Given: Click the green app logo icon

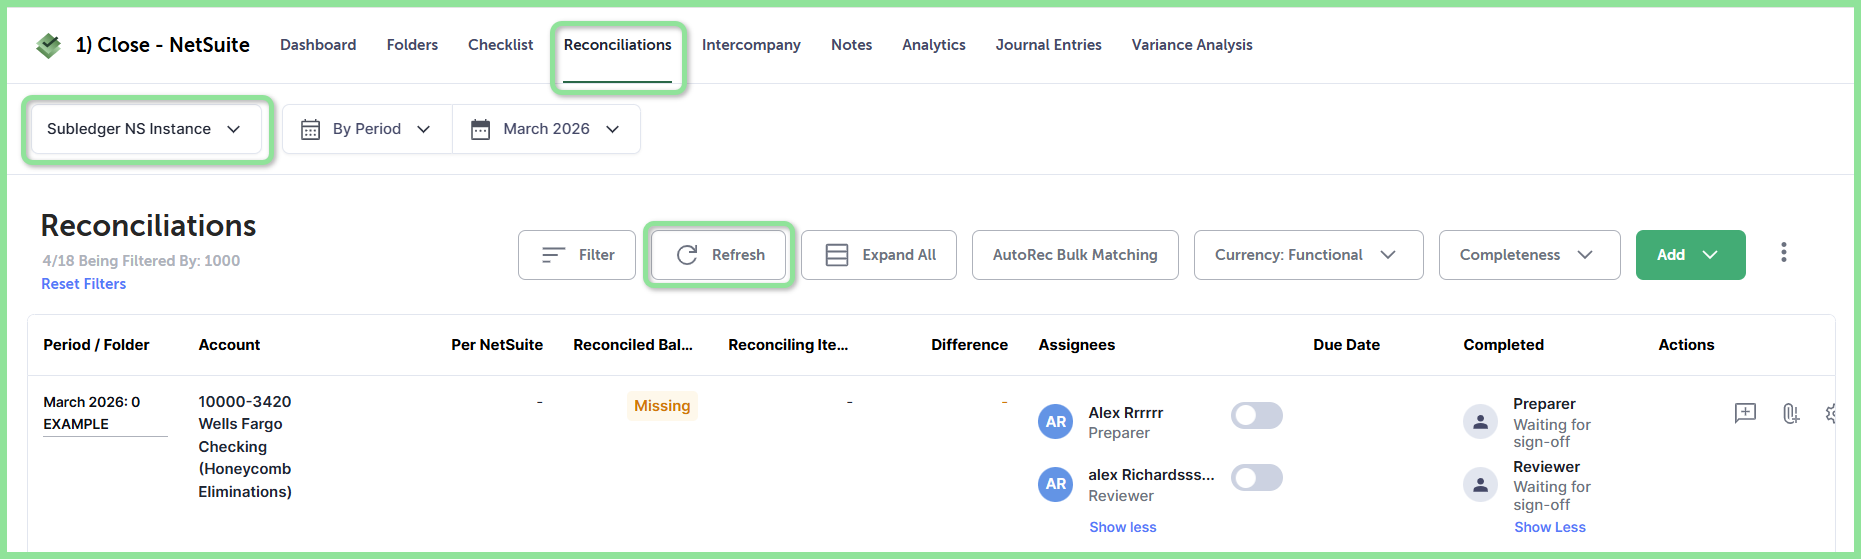Looking at the screenshot, I should (48, 45).
